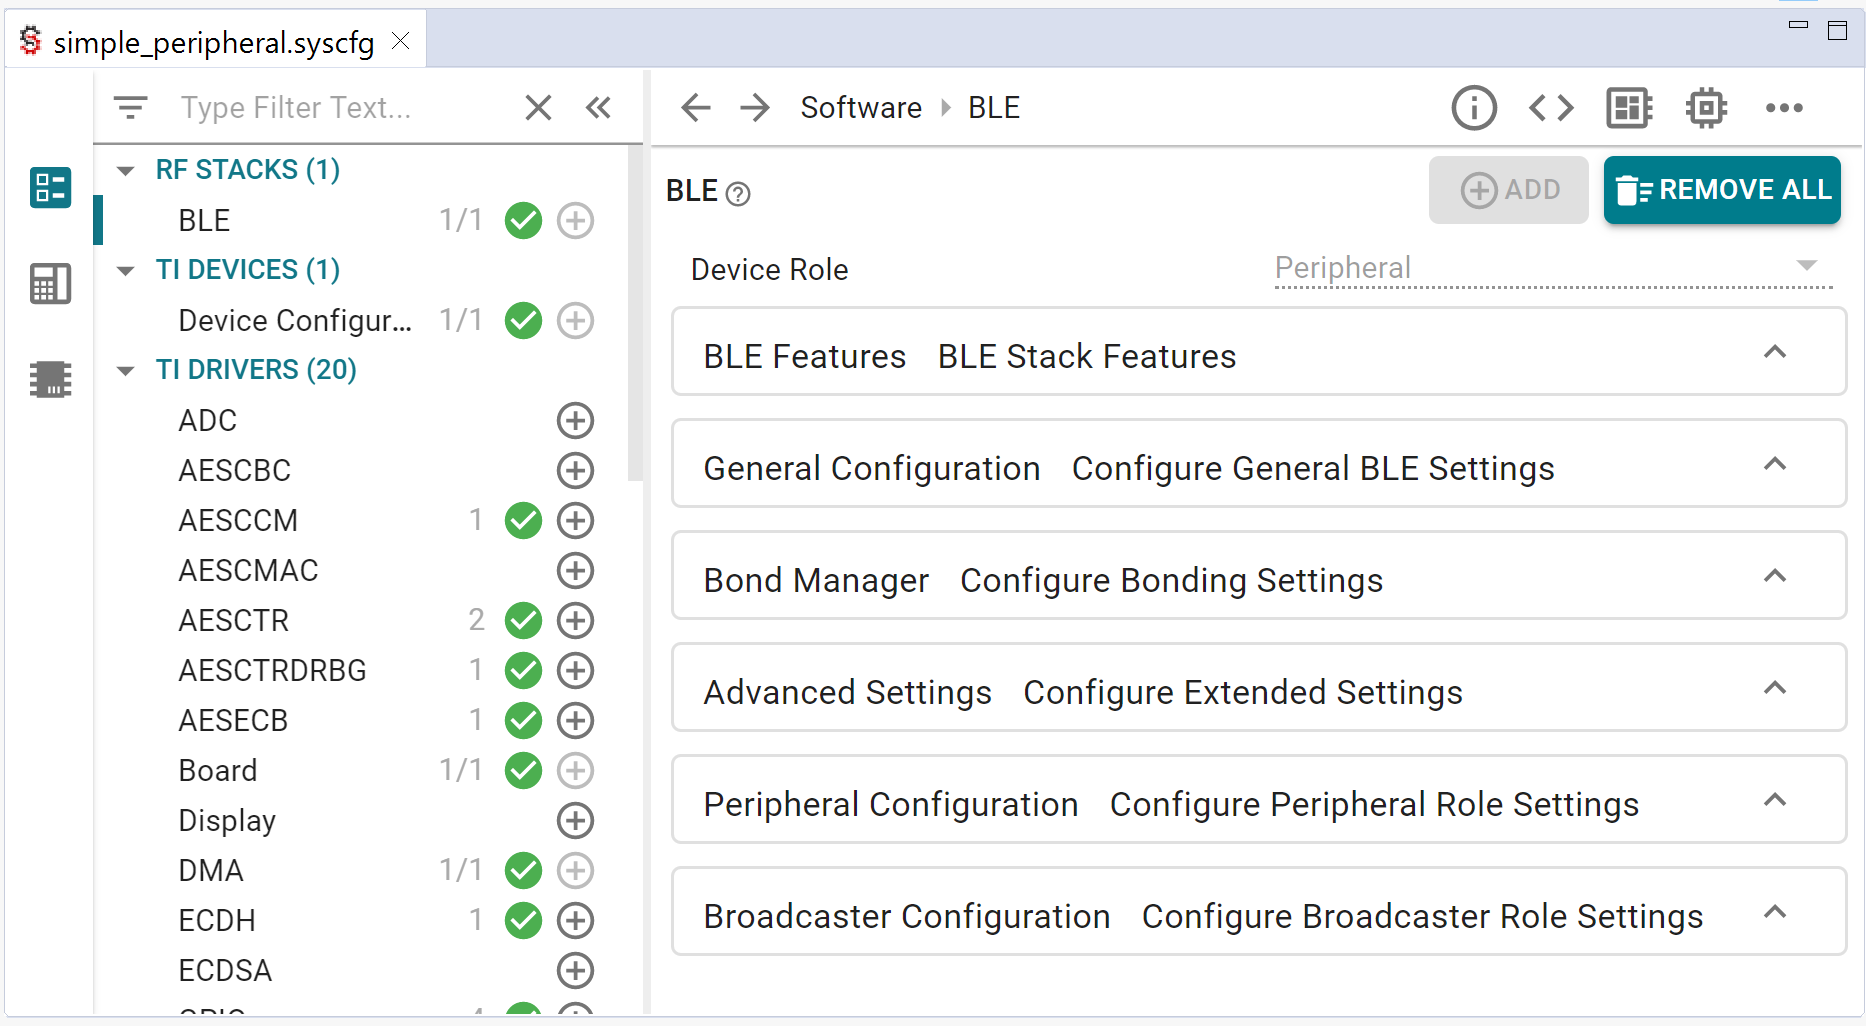Viewport: 1866px width, 1026px height.
Task: Open the Device view sidebar icon
Action: coord(50,379)
